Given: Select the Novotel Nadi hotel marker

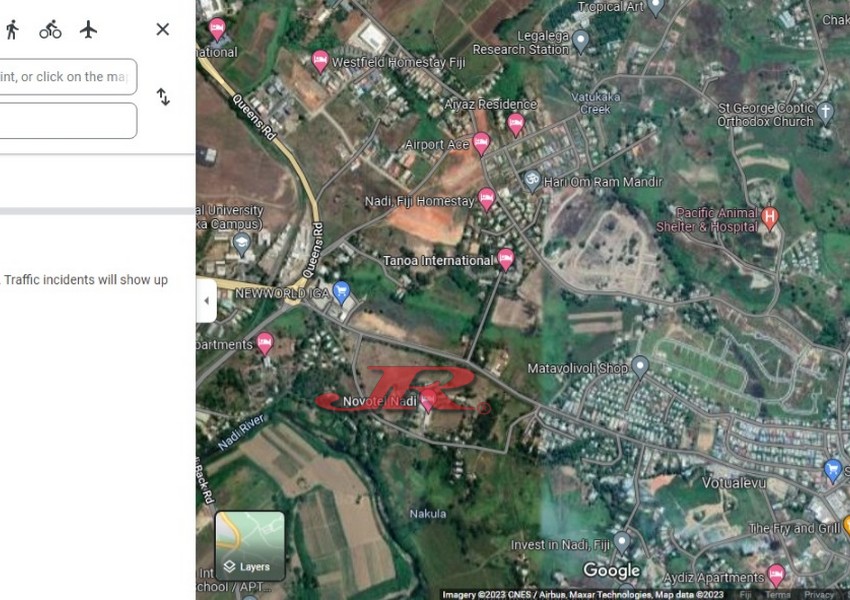Looking at the screenshot, I should pyautogui.click(x=427, y=401).
